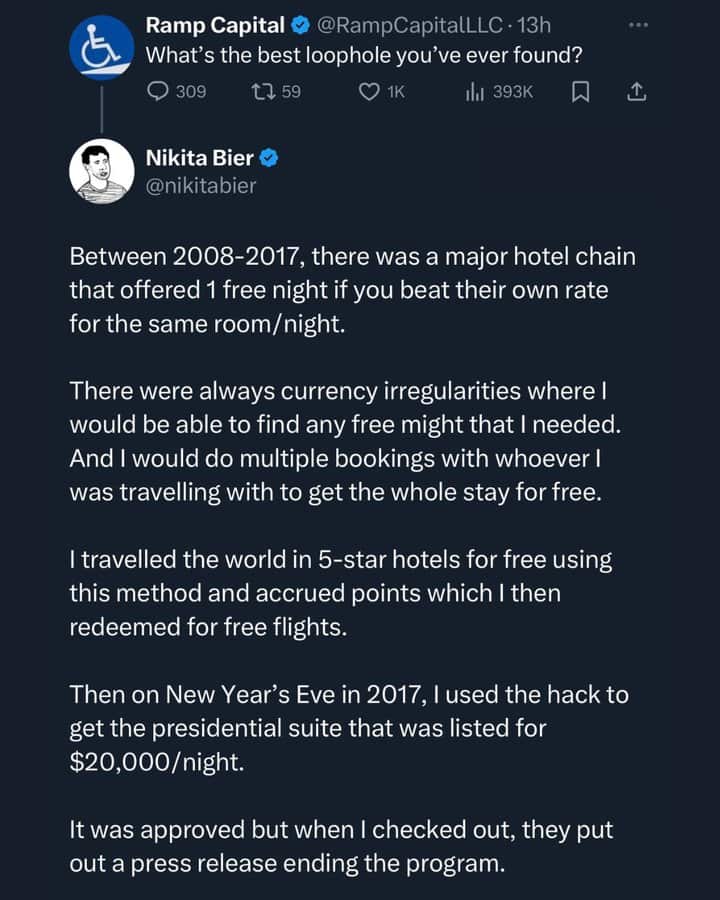Image resolution: width=720 pixels, height=900 pixels.
Task: Open Ramp Capital wheelchair profile avatar
Action: [x=102, y=48]
